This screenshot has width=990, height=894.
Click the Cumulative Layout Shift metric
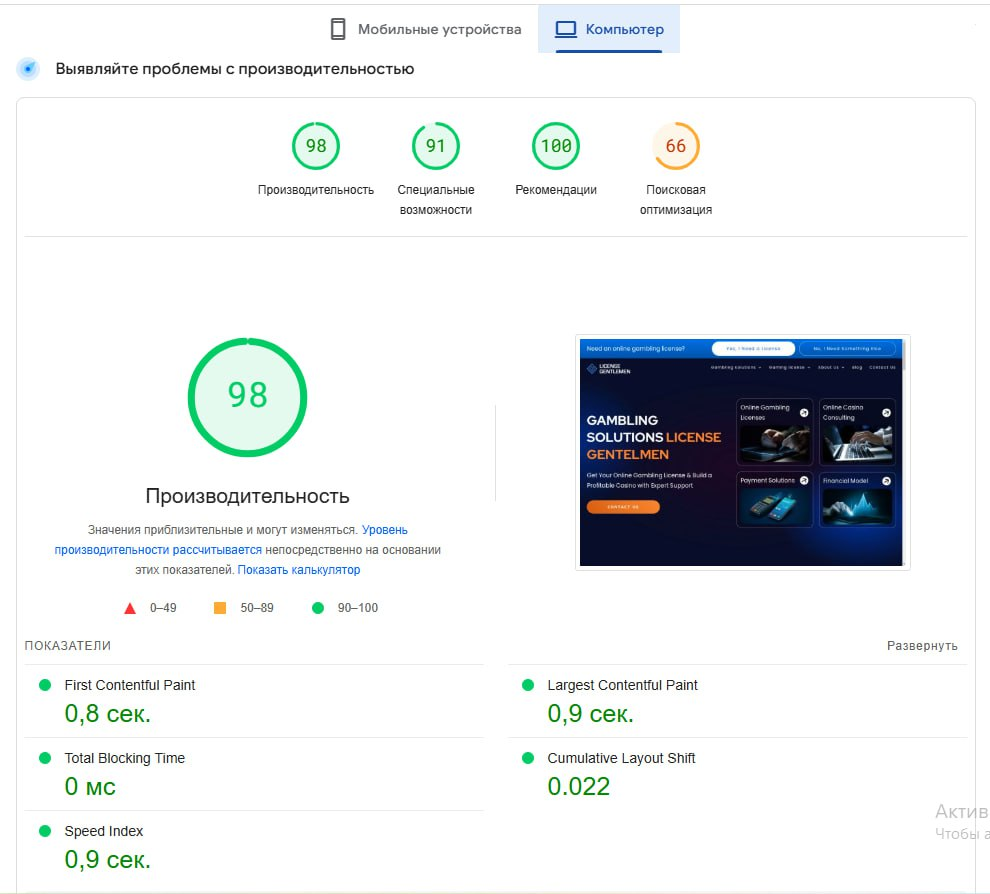pyautogui.click(x=621, y=758)
